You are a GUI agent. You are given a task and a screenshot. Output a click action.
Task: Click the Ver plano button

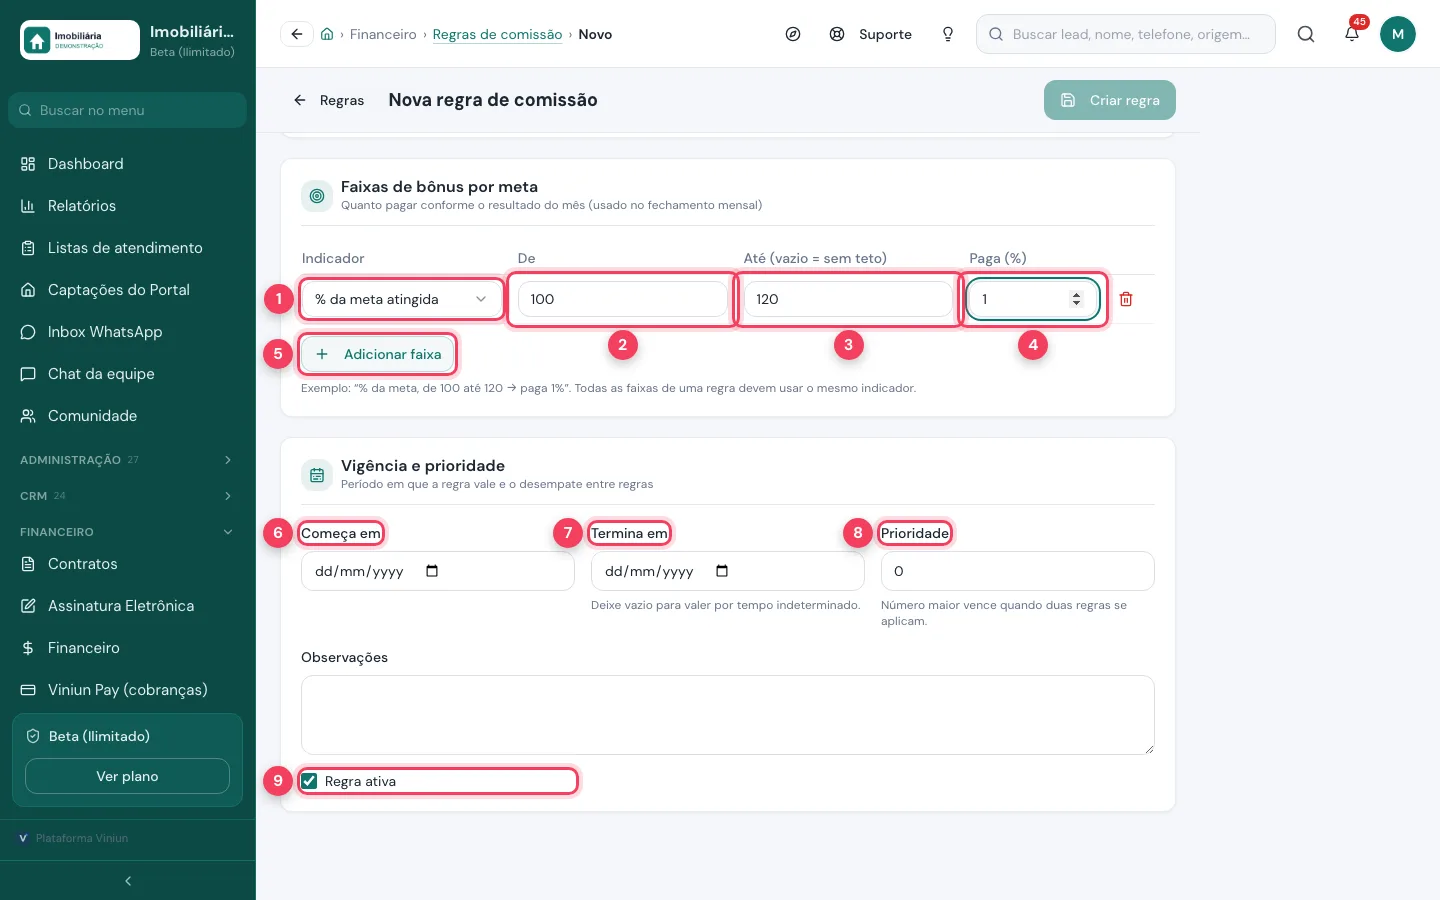[x=127, y=776]
